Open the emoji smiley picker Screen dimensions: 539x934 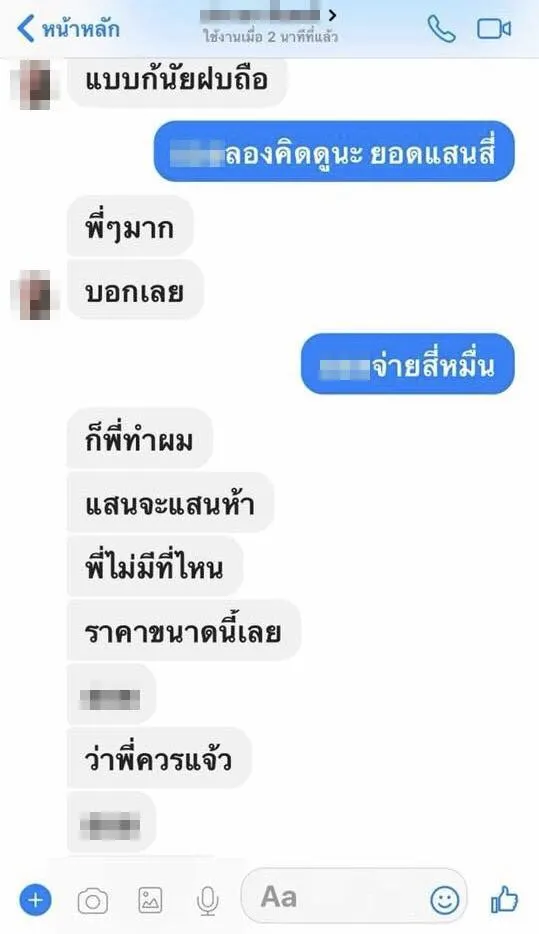(444, 900)
